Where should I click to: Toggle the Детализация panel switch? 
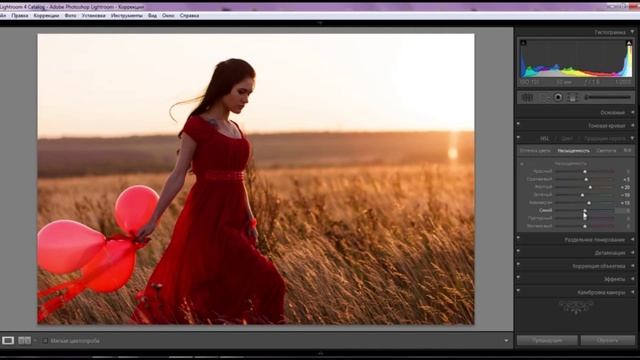pyautogui.click(x=518, y=251)
